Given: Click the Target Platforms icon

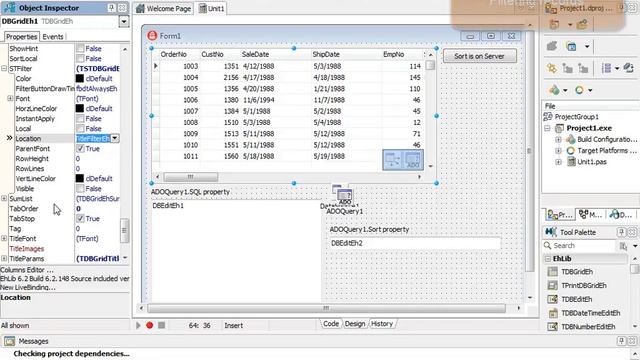Looking at the screenshot, I should (571, 151).
